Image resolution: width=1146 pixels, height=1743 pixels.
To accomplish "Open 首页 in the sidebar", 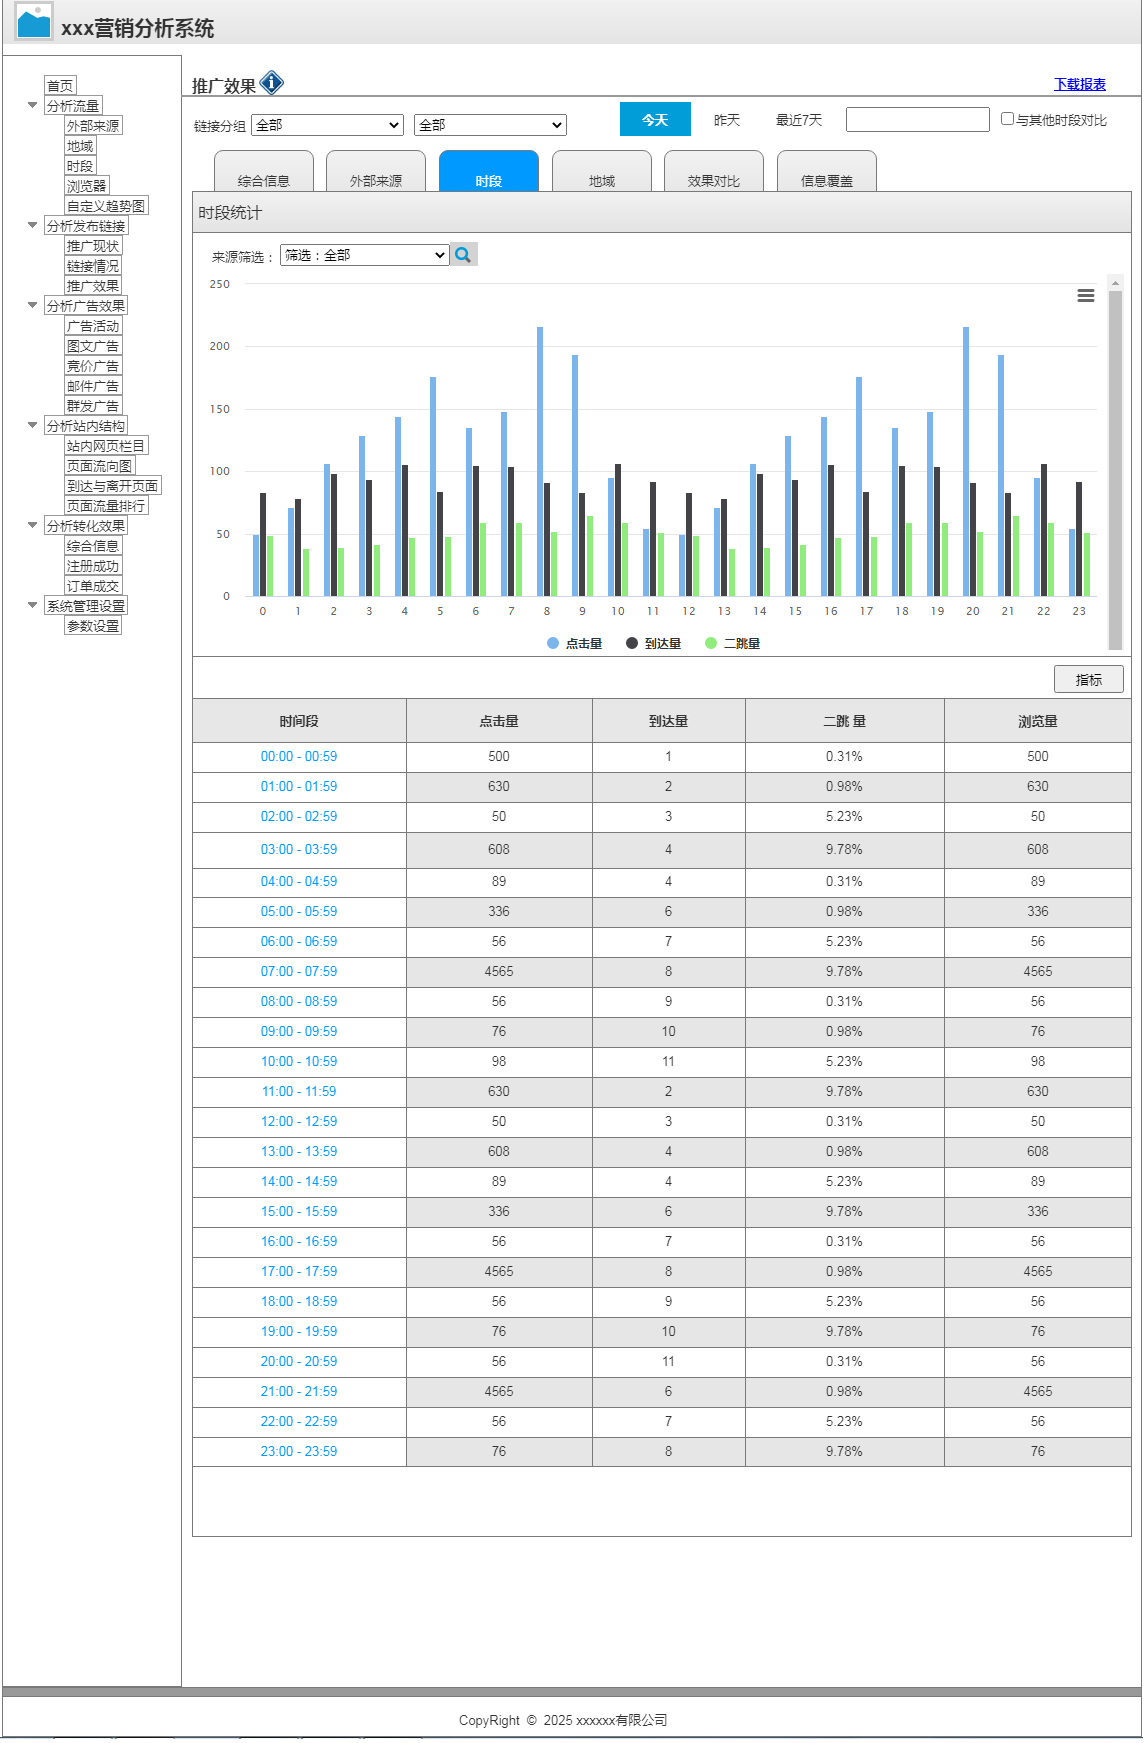I will coord(60,86).
